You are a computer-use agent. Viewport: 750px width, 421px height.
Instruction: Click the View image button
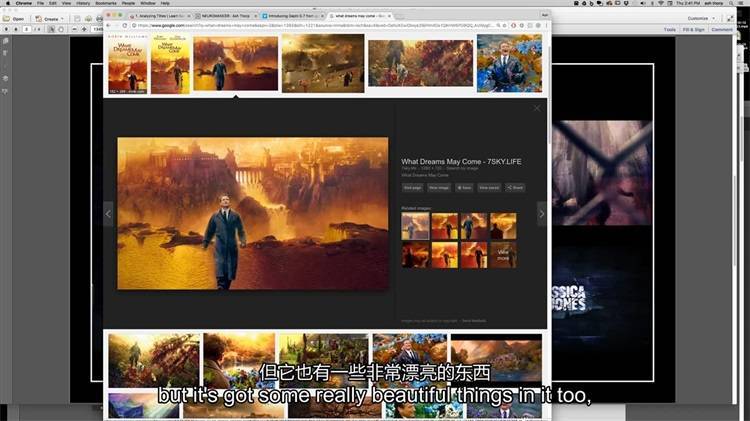tap(439, 188)
